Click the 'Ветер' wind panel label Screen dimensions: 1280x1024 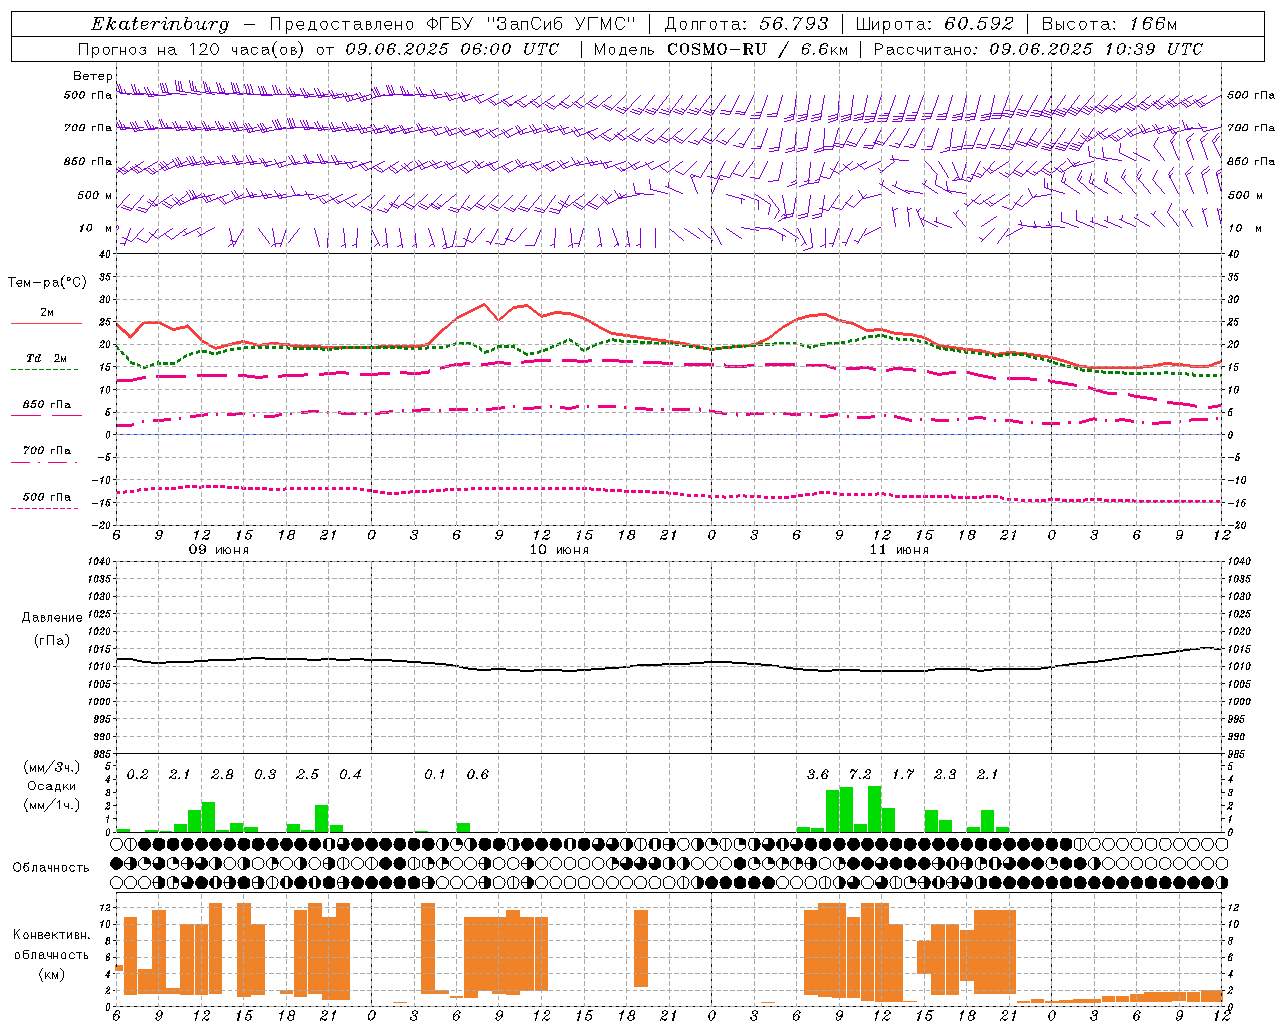point(92,76)
